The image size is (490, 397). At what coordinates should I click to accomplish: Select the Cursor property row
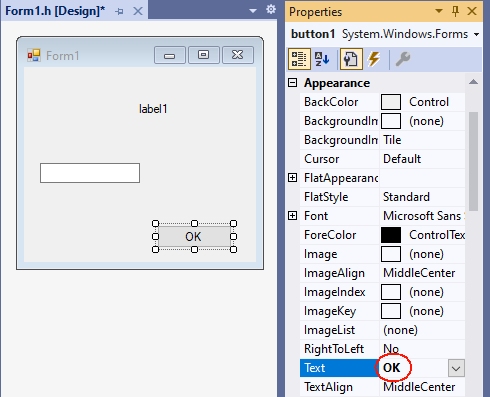(x=382, y=159)
